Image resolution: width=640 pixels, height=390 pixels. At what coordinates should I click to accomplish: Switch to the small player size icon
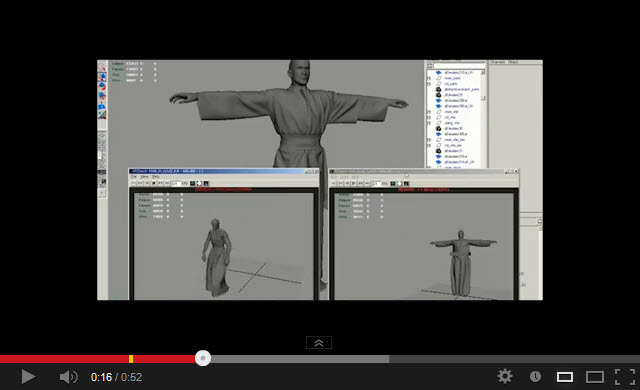click(565, 377)
